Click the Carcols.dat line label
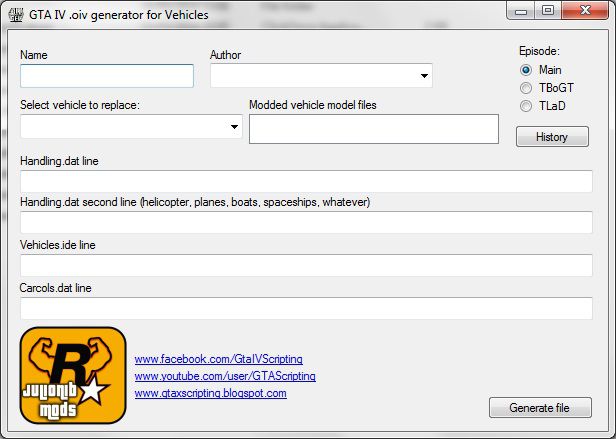 55,288
